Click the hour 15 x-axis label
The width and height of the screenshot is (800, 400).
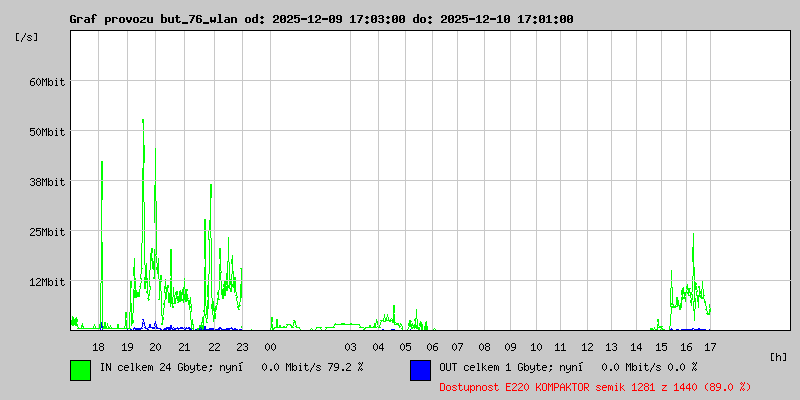661,347
